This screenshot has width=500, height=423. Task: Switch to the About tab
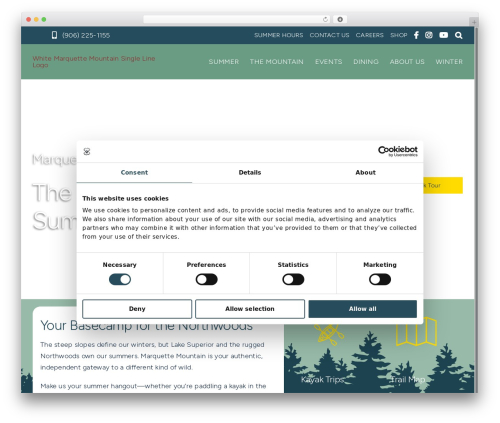click(x=365, y=173)
